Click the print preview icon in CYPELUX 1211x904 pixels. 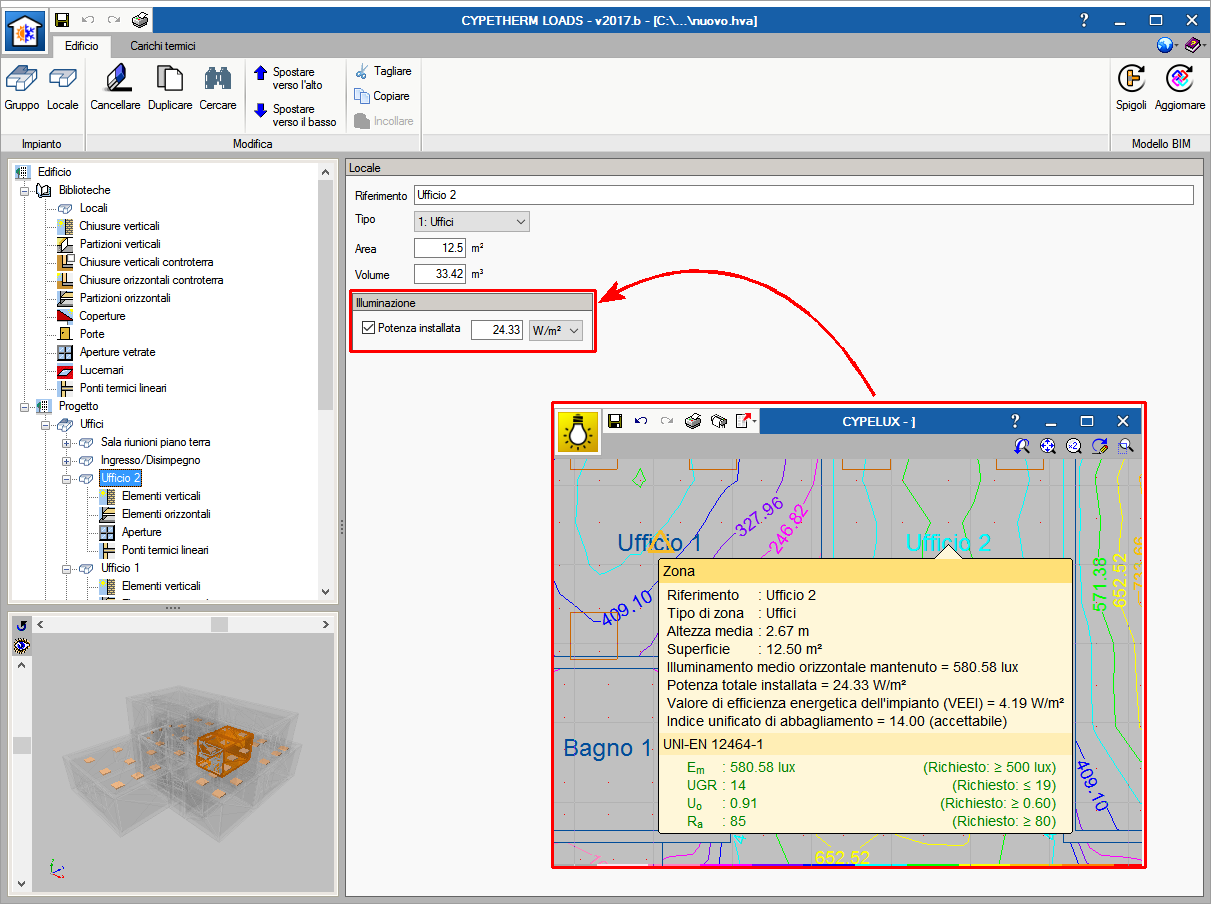coord(718,421)
